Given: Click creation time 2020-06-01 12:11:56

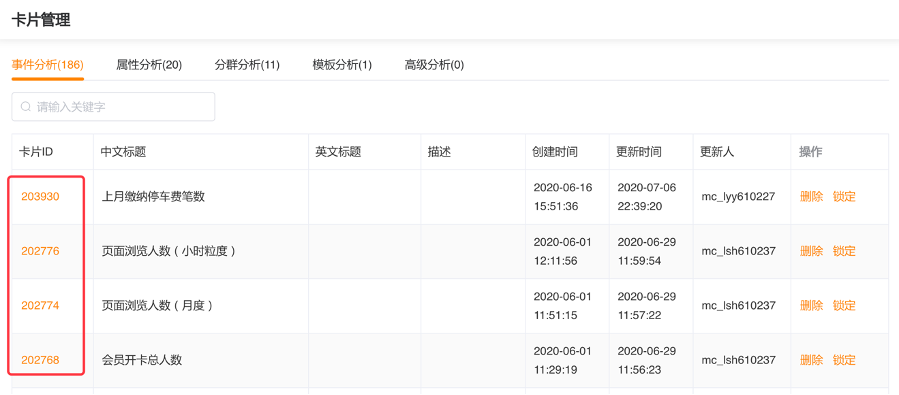Looking at the screenshot, I should coord(563,251).
